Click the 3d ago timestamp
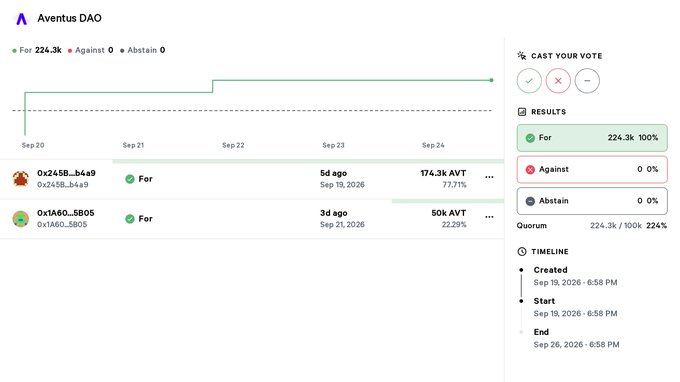This screenshot has height=382, width=680. tap(333, 213)
